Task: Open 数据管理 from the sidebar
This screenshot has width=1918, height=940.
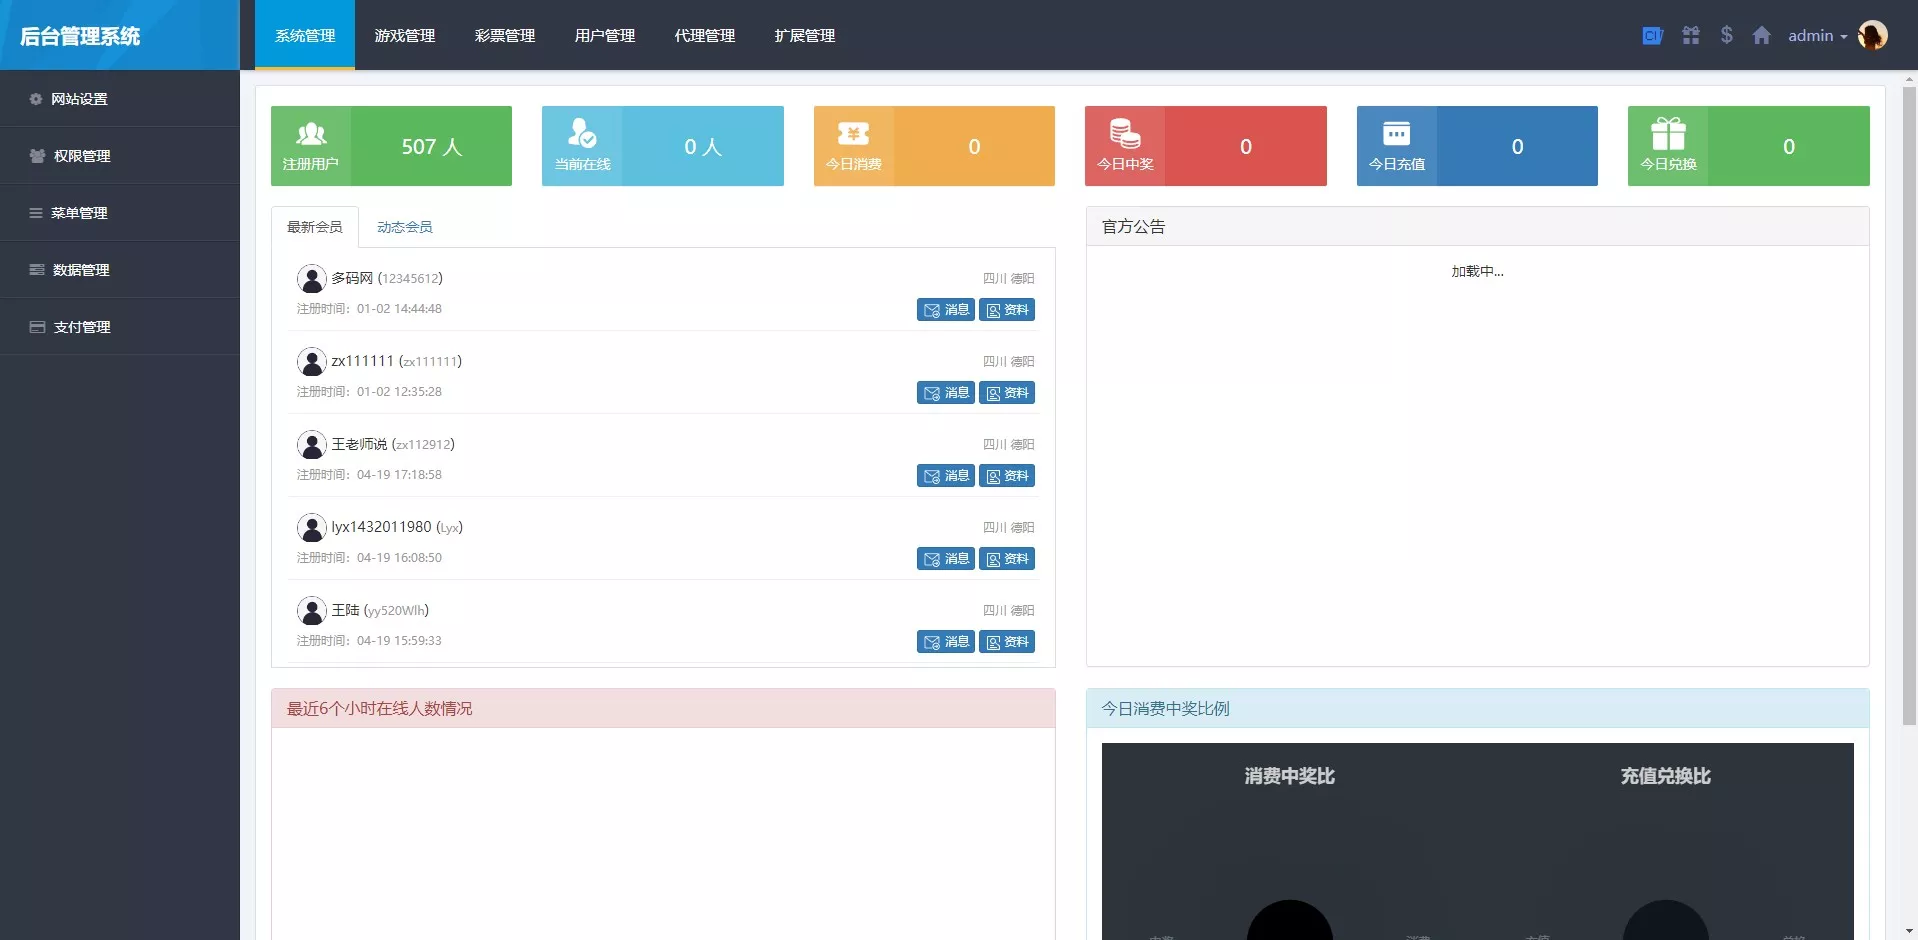Action: [x=79, y=269]
